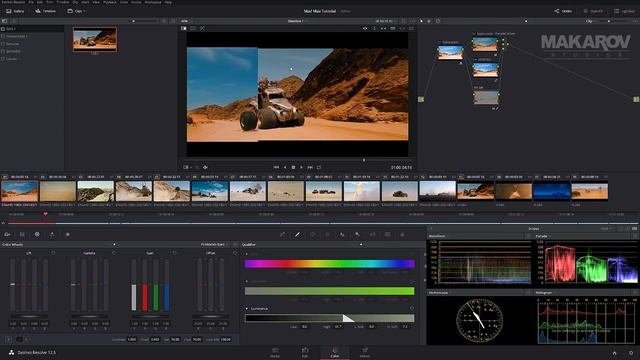Open the Waveform scope type dropdown
Screen dimensions: 640x360
[438, 236]
